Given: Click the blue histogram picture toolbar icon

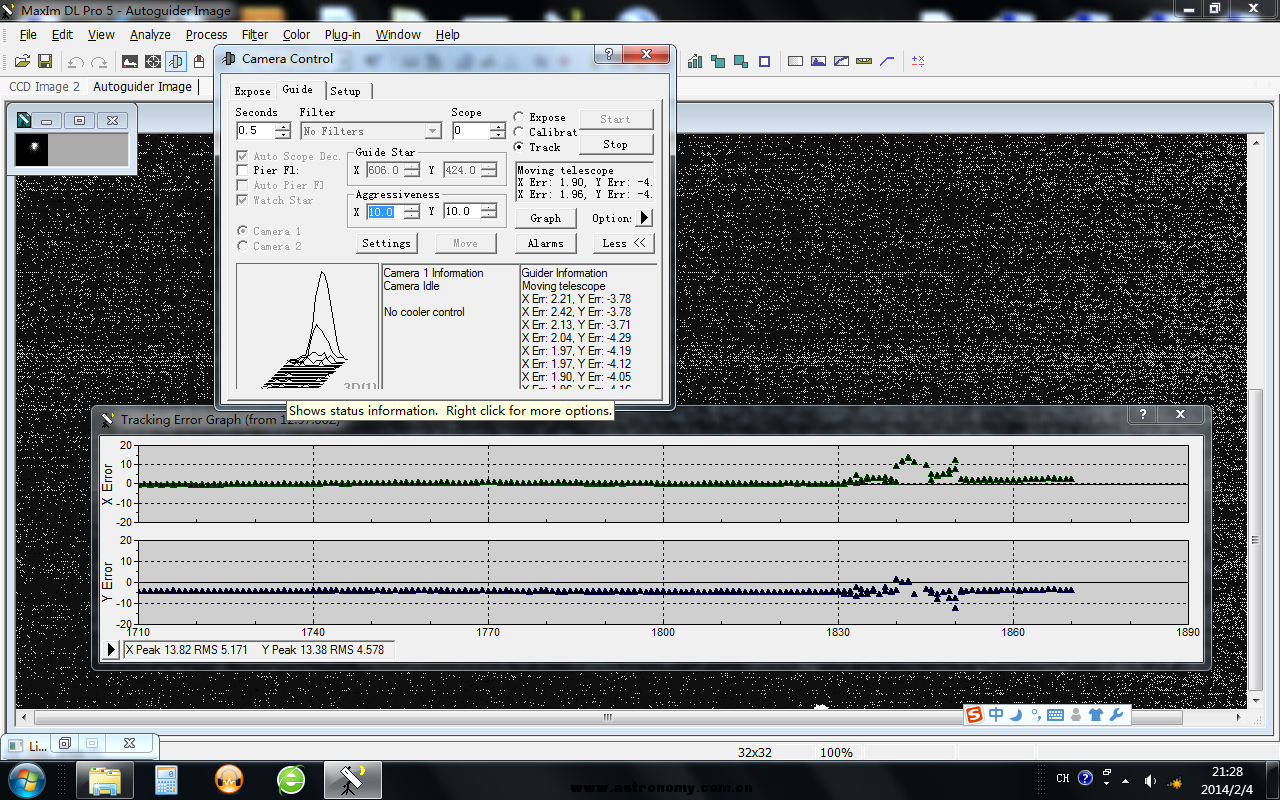Looking at the screenshot, I should pyautogui.click(x=819, y=61).
